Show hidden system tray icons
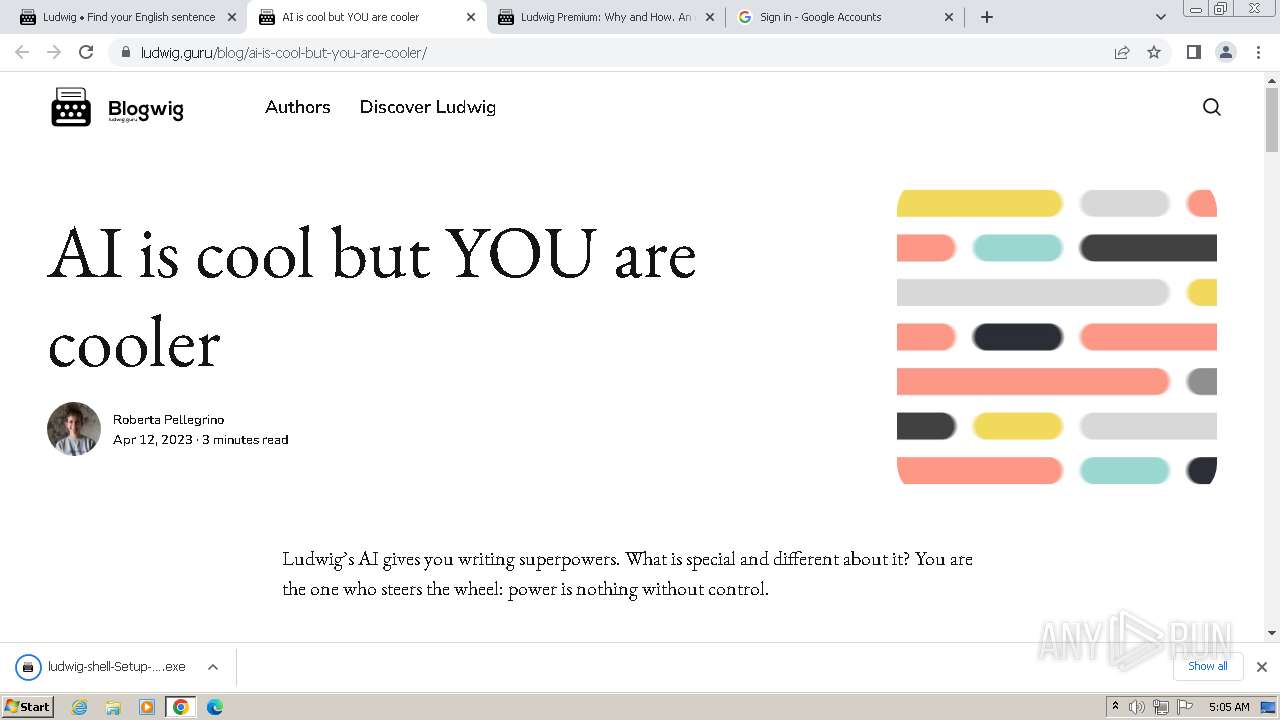 1115,707
